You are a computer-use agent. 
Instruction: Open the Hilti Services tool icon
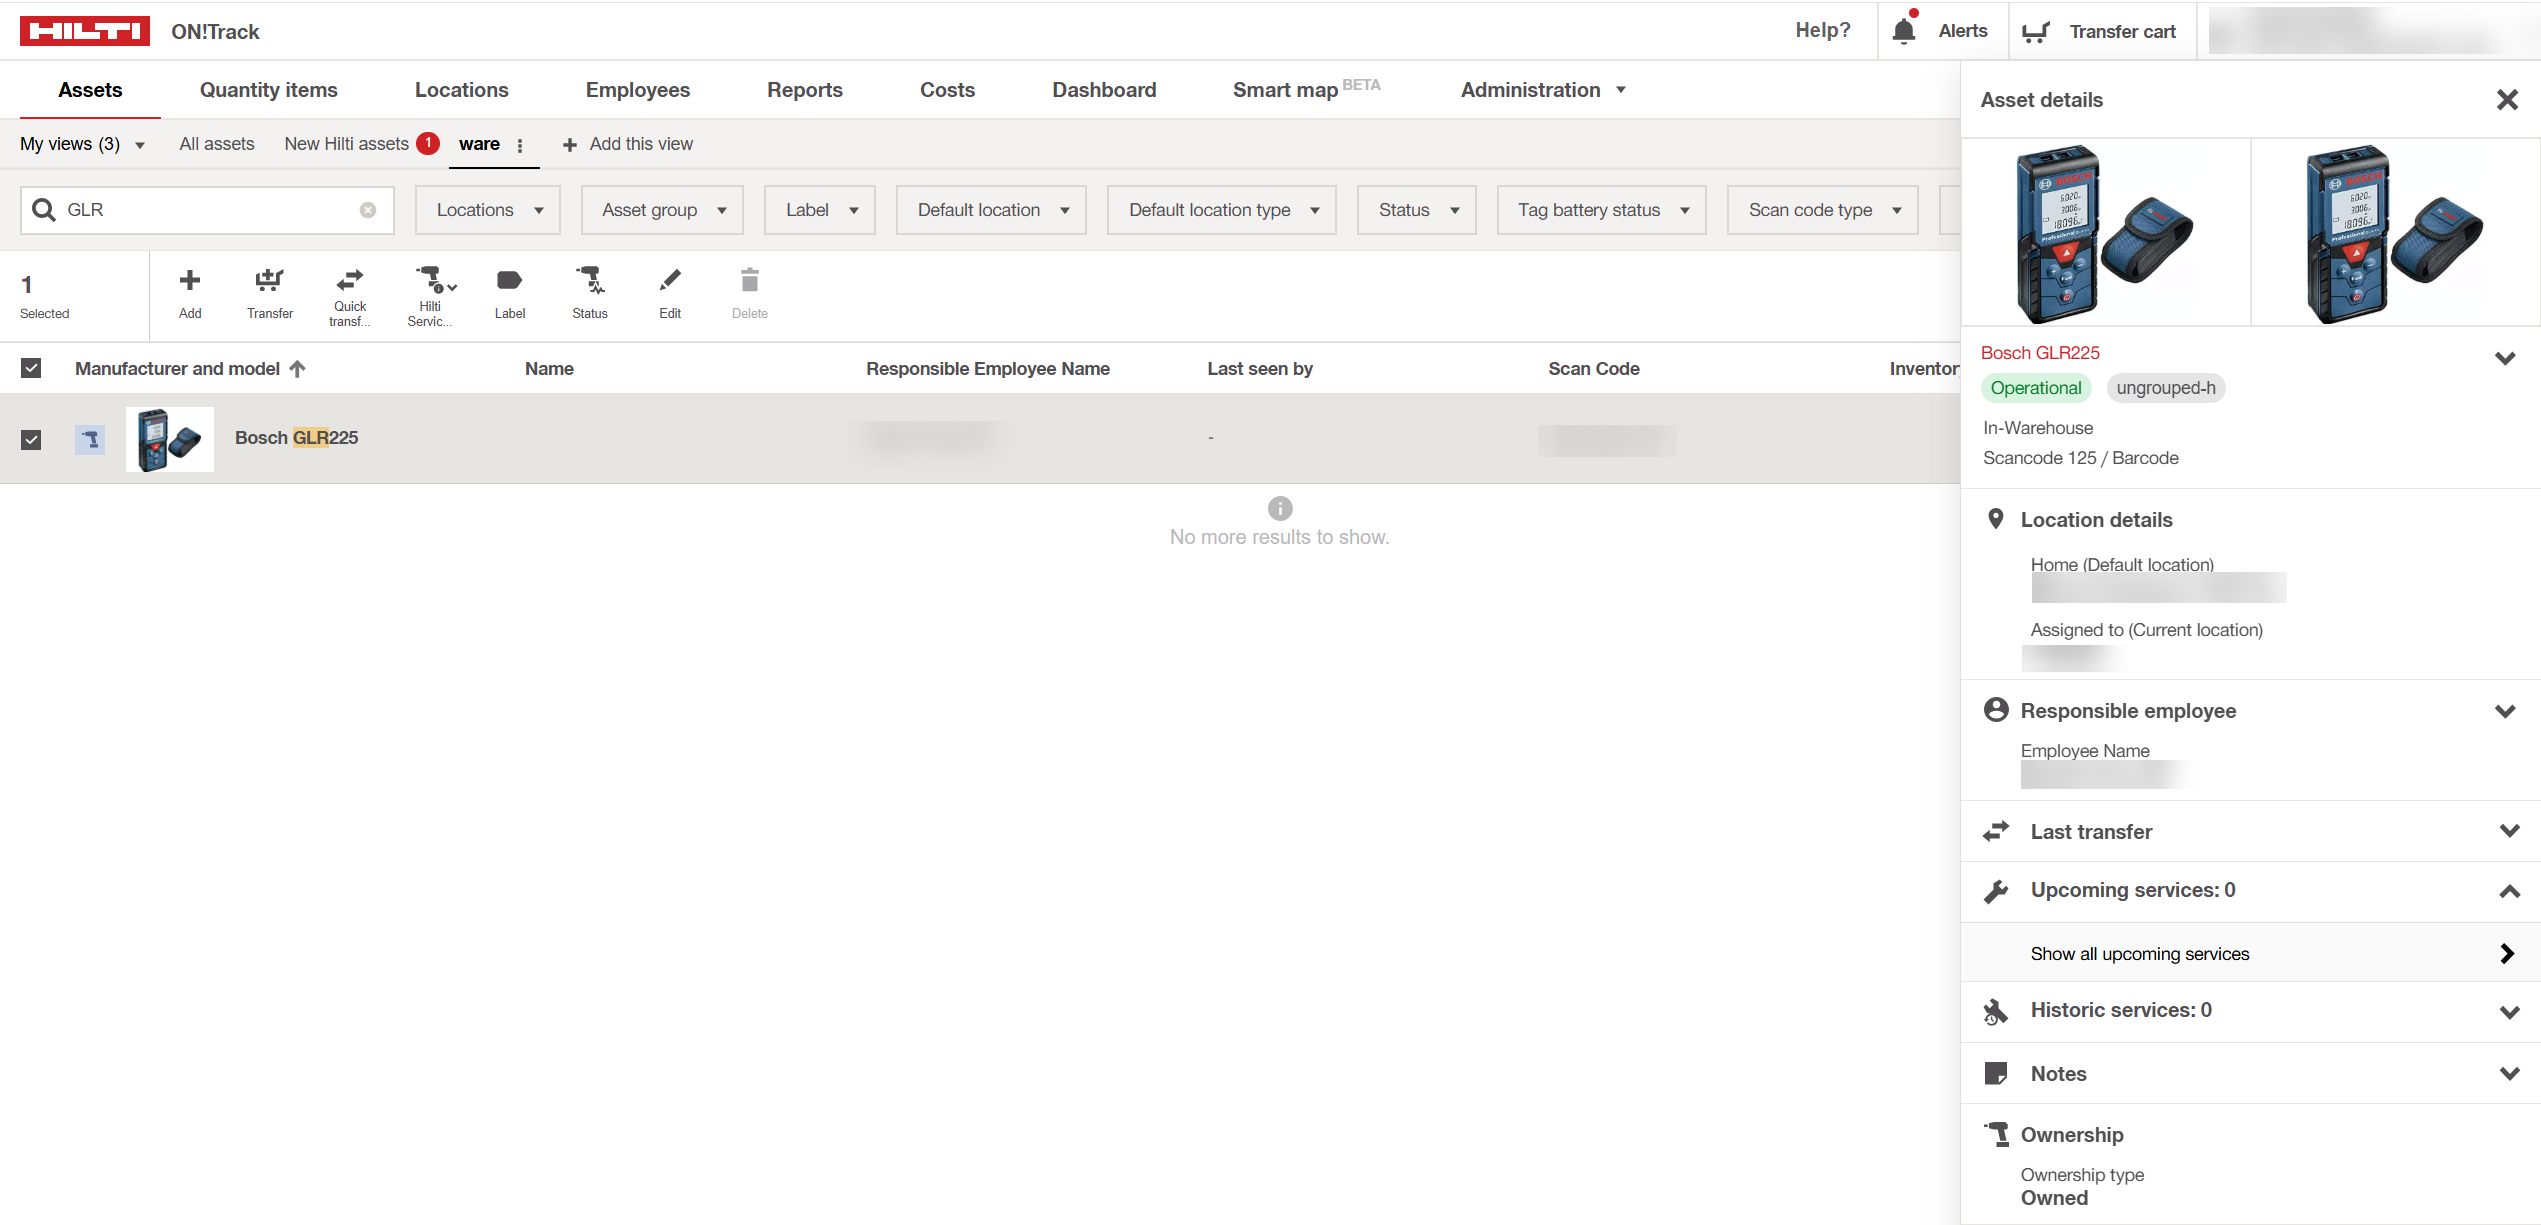click(431, 281)
